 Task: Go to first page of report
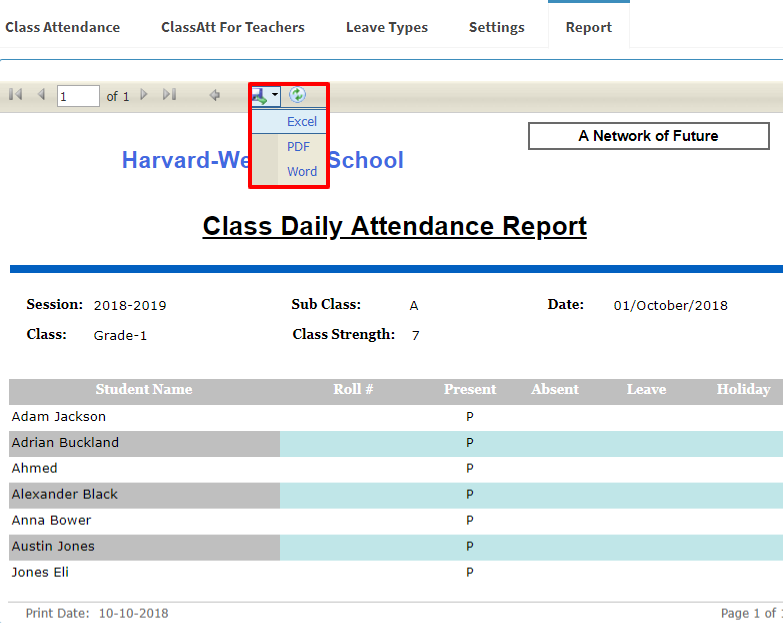[15, 94]
